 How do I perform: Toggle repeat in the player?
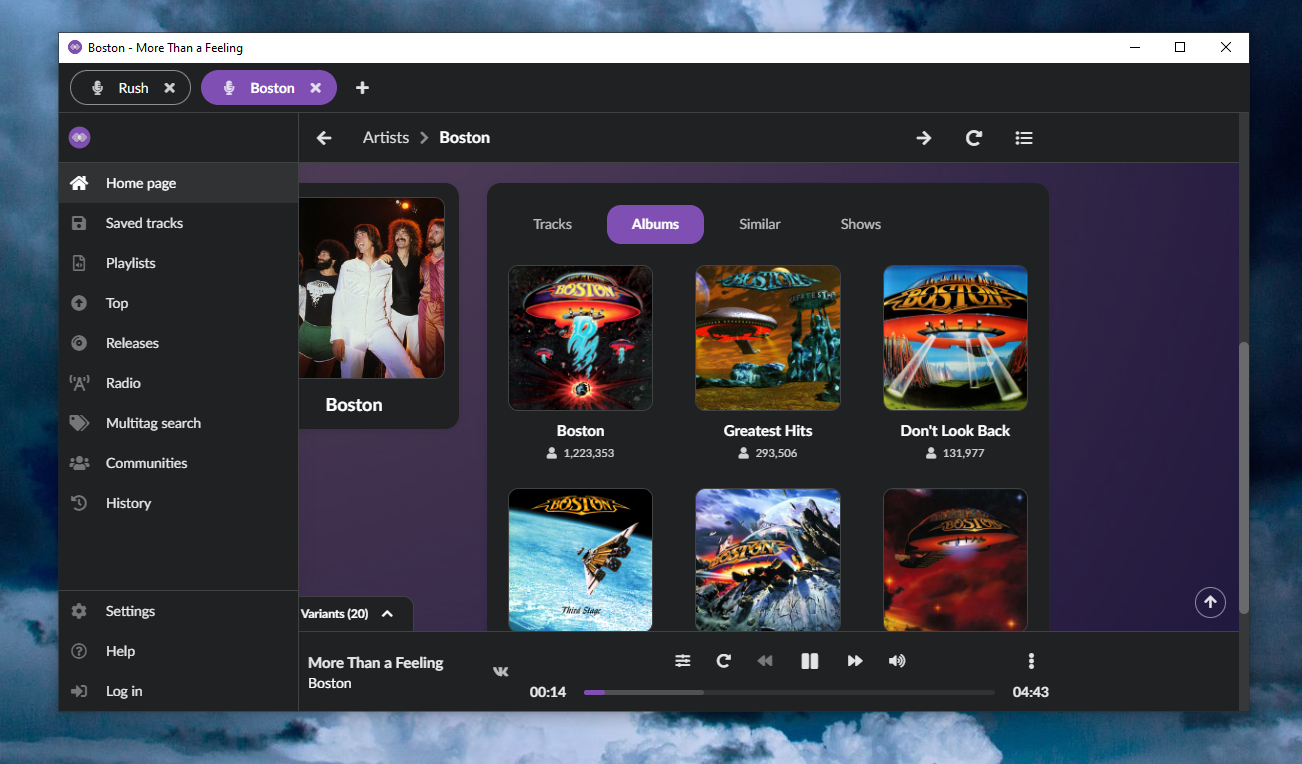[724, 661]
